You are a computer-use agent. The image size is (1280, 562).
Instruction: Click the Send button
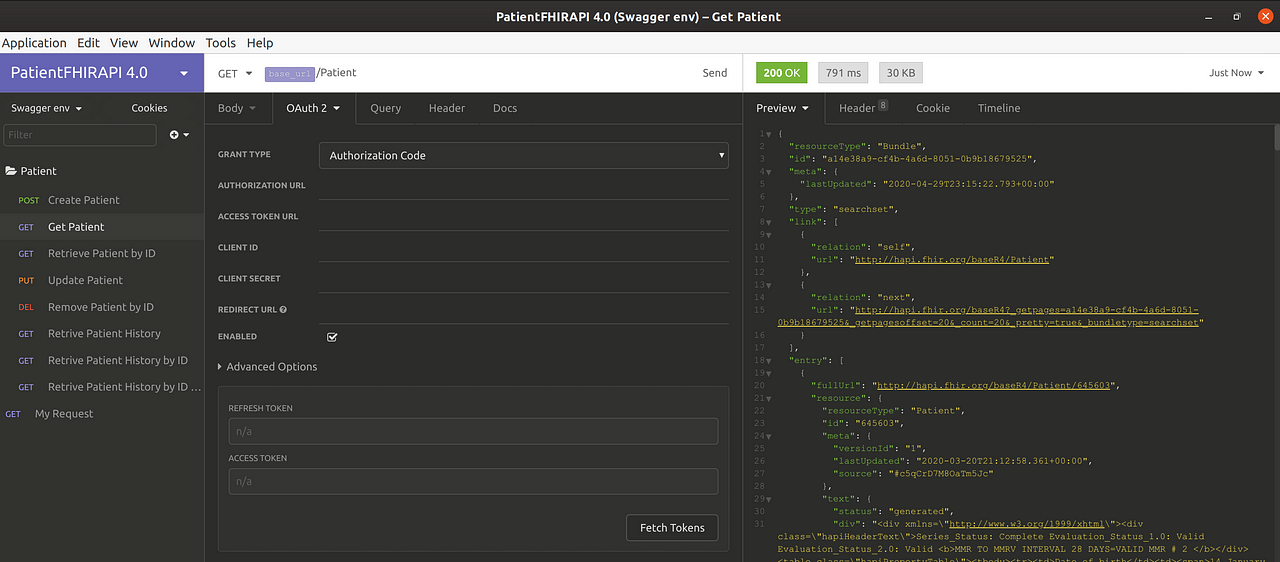pos(715,73)
